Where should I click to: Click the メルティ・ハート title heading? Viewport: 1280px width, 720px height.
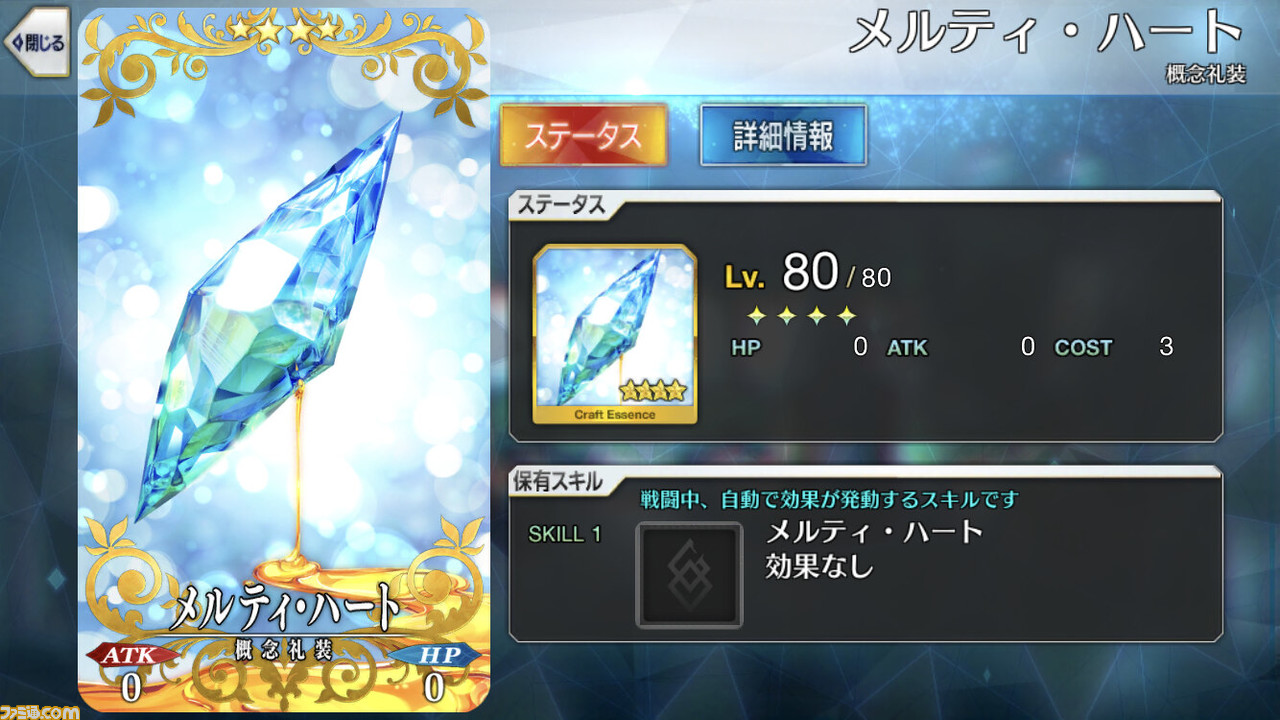(x=1045, y=33)
